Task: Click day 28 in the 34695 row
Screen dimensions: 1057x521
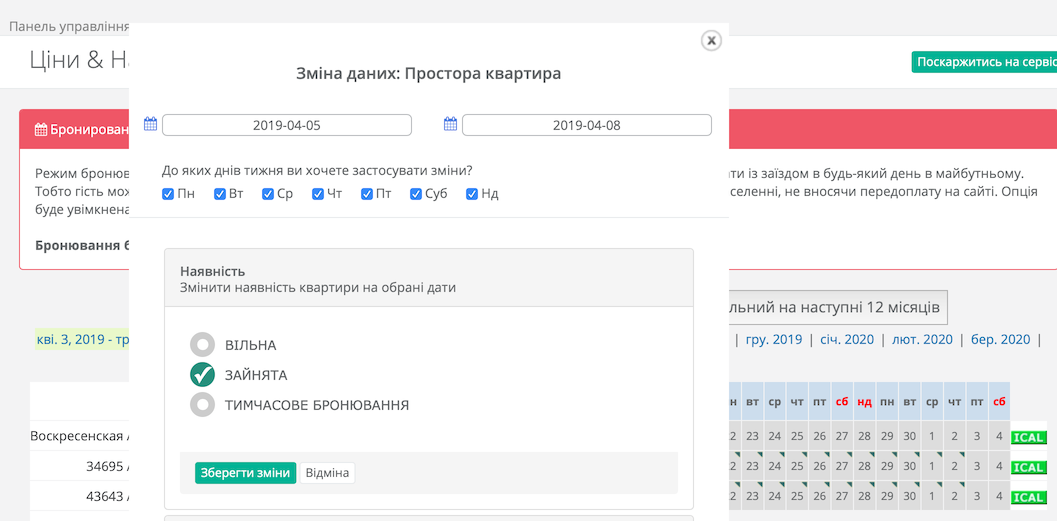Action: pos(864,466)
